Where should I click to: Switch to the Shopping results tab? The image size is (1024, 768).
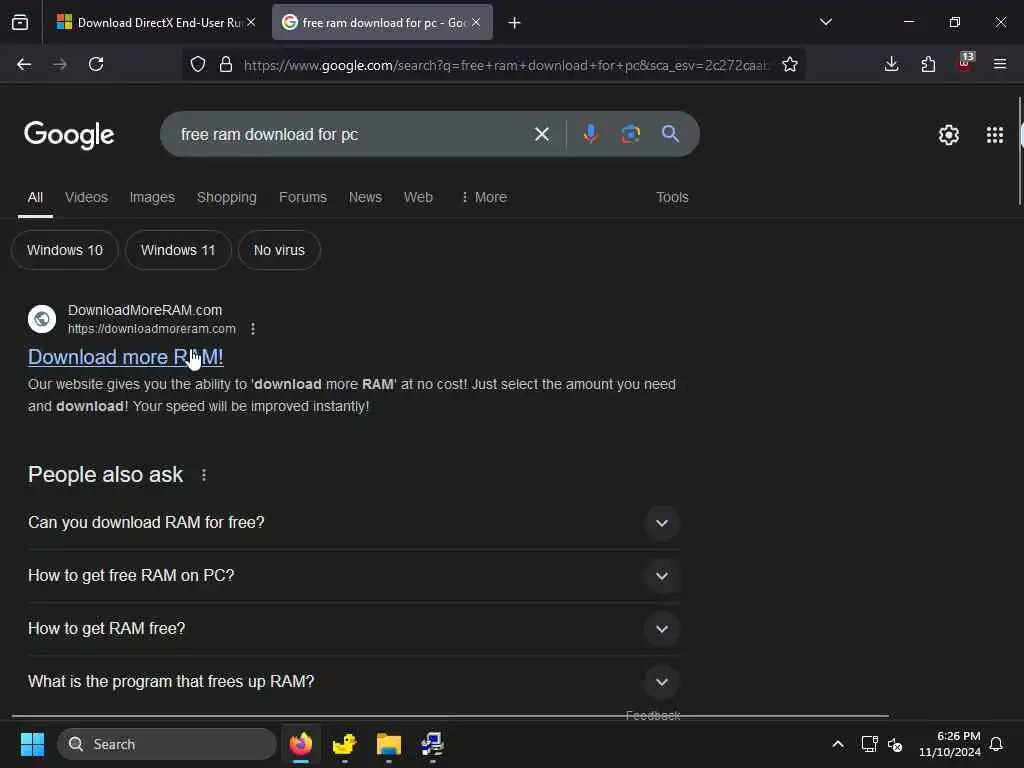(227, 197)
